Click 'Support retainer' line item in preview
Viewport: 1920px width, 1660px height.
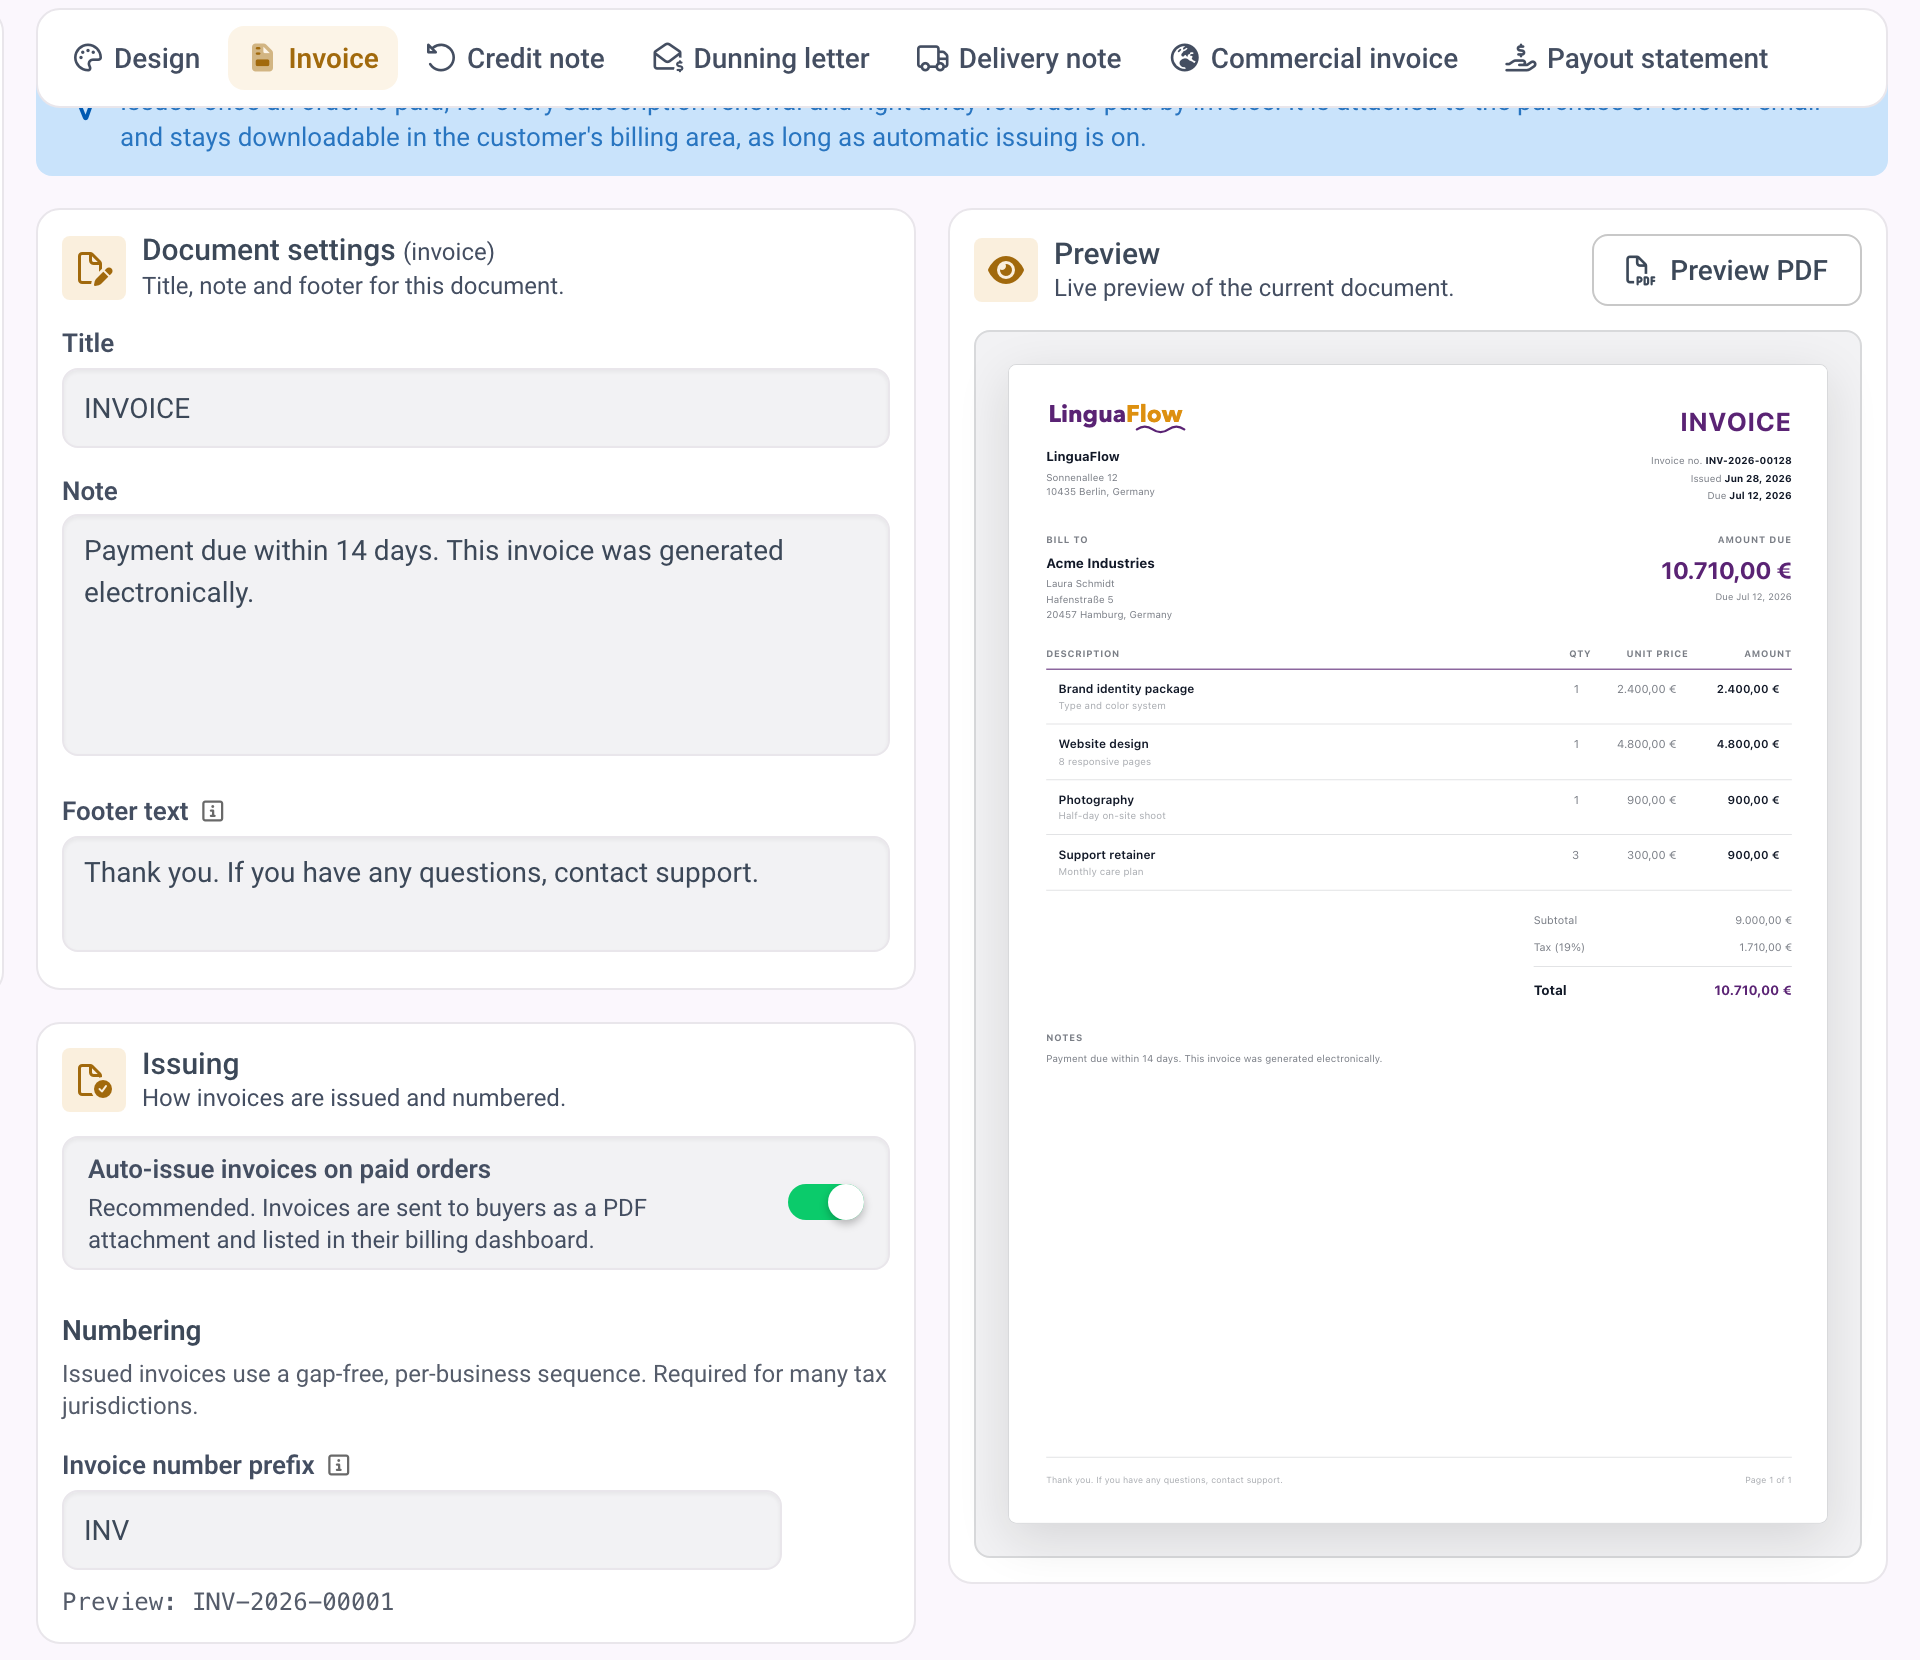[x=1106, y=855]
